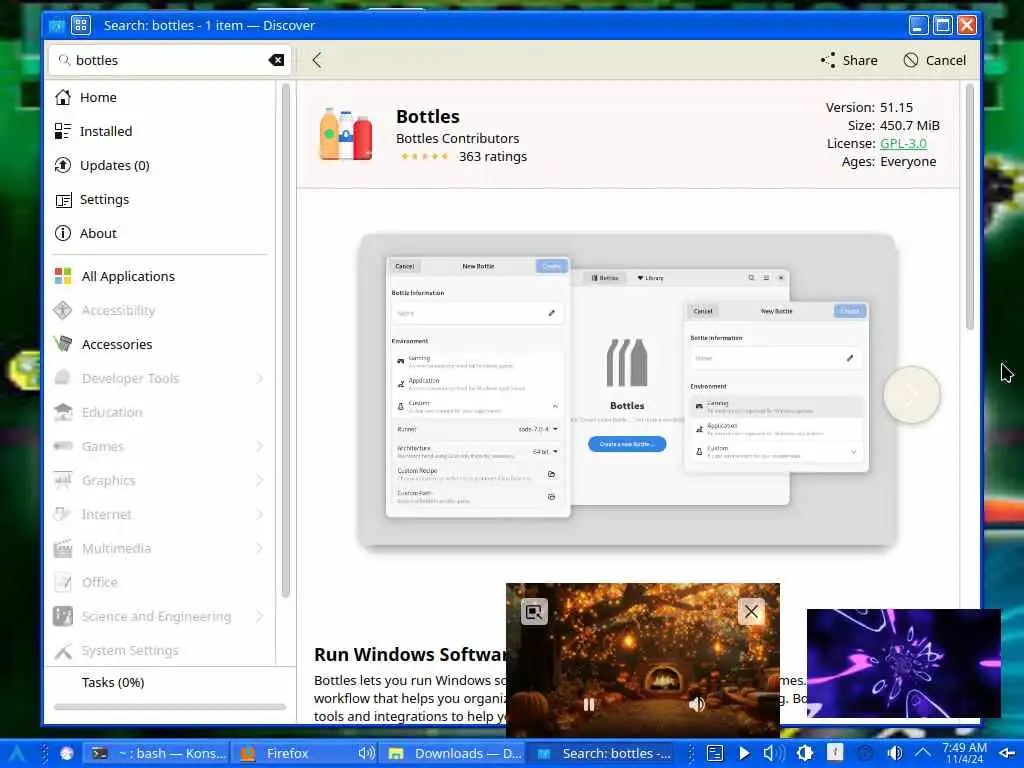The width and height of the screenshot is (1024, 768).
Task: Click the sidebar vertical scrollbar
Action: click(x=285, y=340)
